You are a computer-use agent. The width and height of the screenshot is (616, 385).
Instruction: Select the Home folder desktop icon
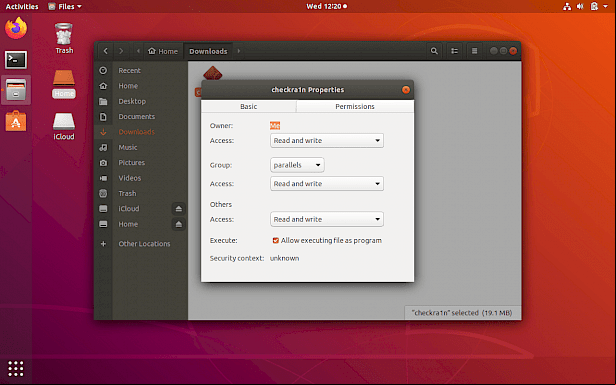(64, 84)
